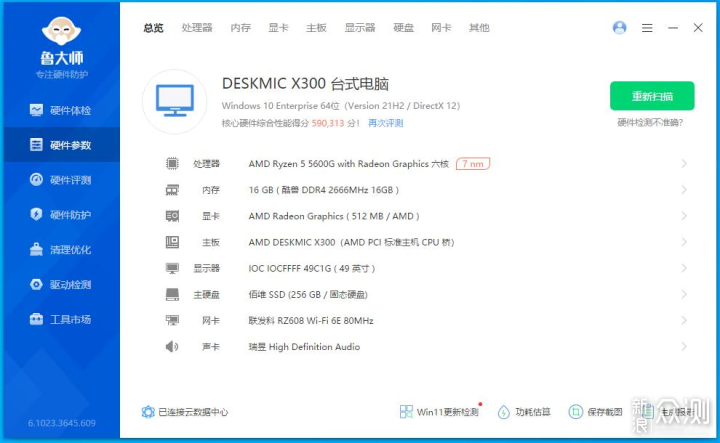Switch to the 内存 tab

(x=241, y=28)
